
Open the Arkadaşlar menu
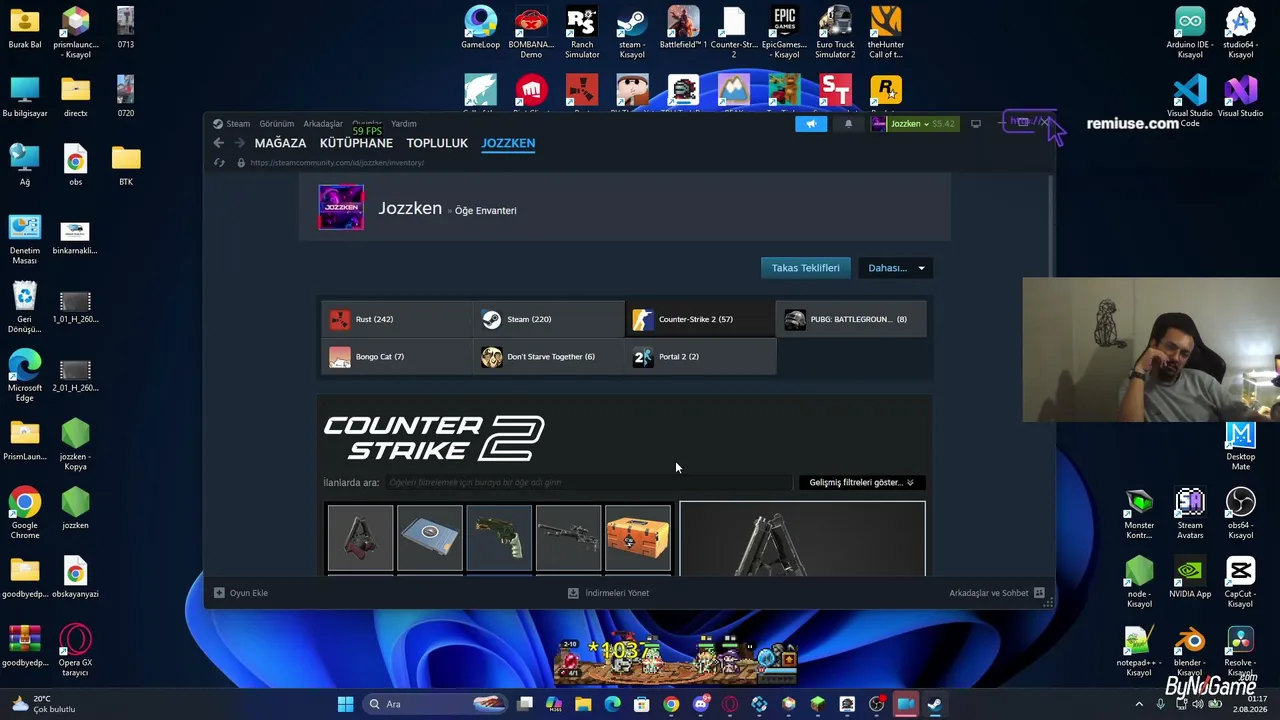[x=323, y=124]
